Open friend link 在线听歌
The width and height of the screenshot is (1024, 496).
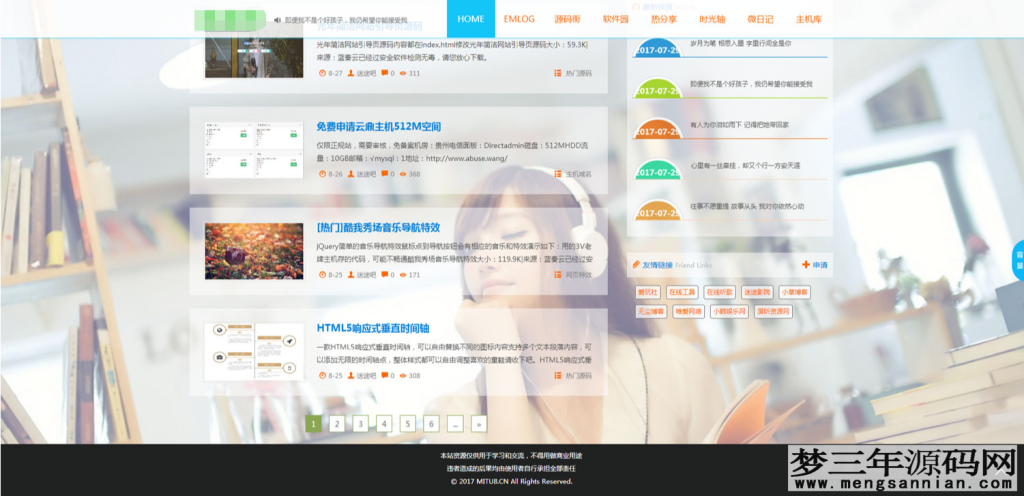tap(720, 292)
